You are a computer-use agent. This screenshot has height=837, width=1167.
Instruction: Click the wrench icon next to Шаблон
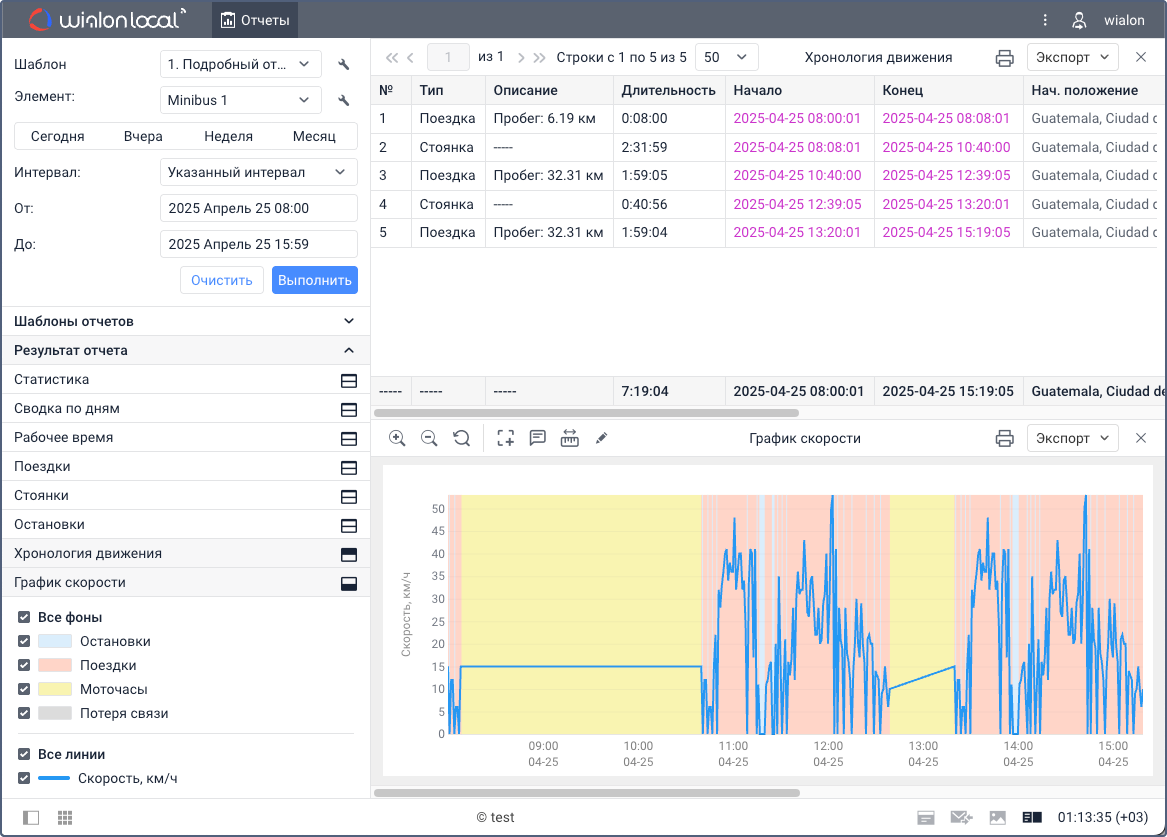pos(344,65)
